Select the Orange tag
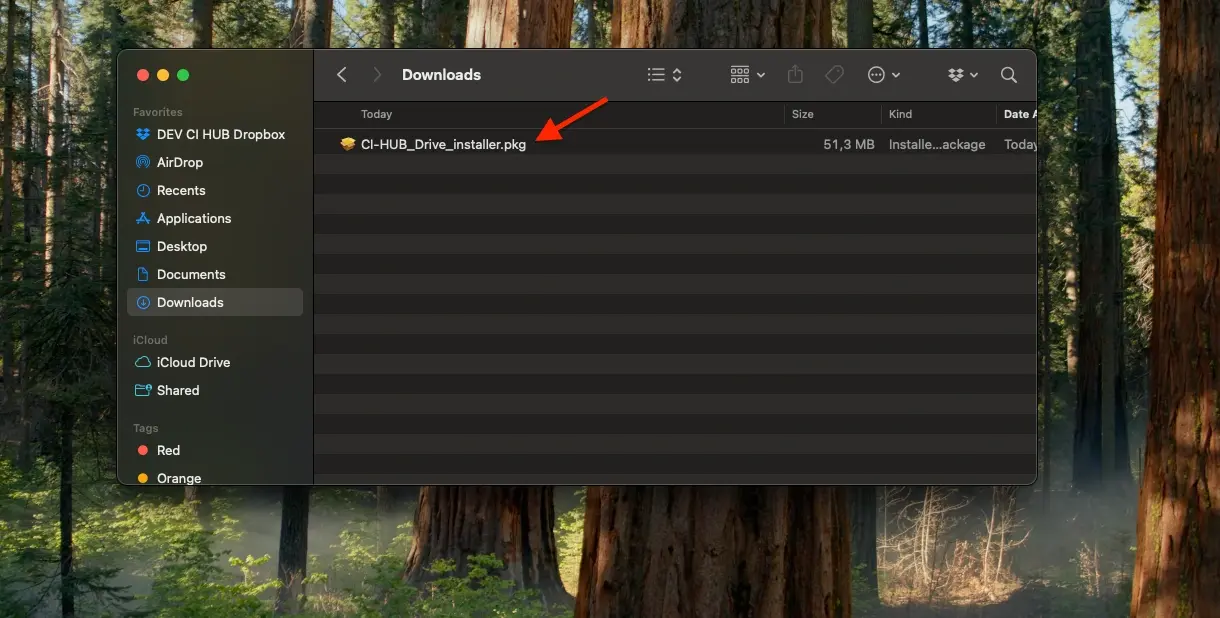Image resolution: width=1220 pixels, height=618 pixels. [x=215, y=478]
